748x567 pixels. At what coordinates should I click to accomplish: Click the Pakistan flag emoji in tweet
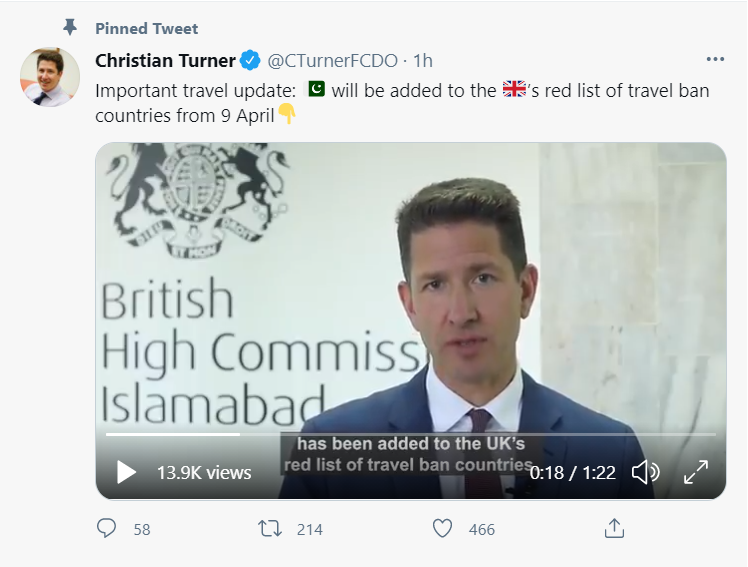pos(314,91)
